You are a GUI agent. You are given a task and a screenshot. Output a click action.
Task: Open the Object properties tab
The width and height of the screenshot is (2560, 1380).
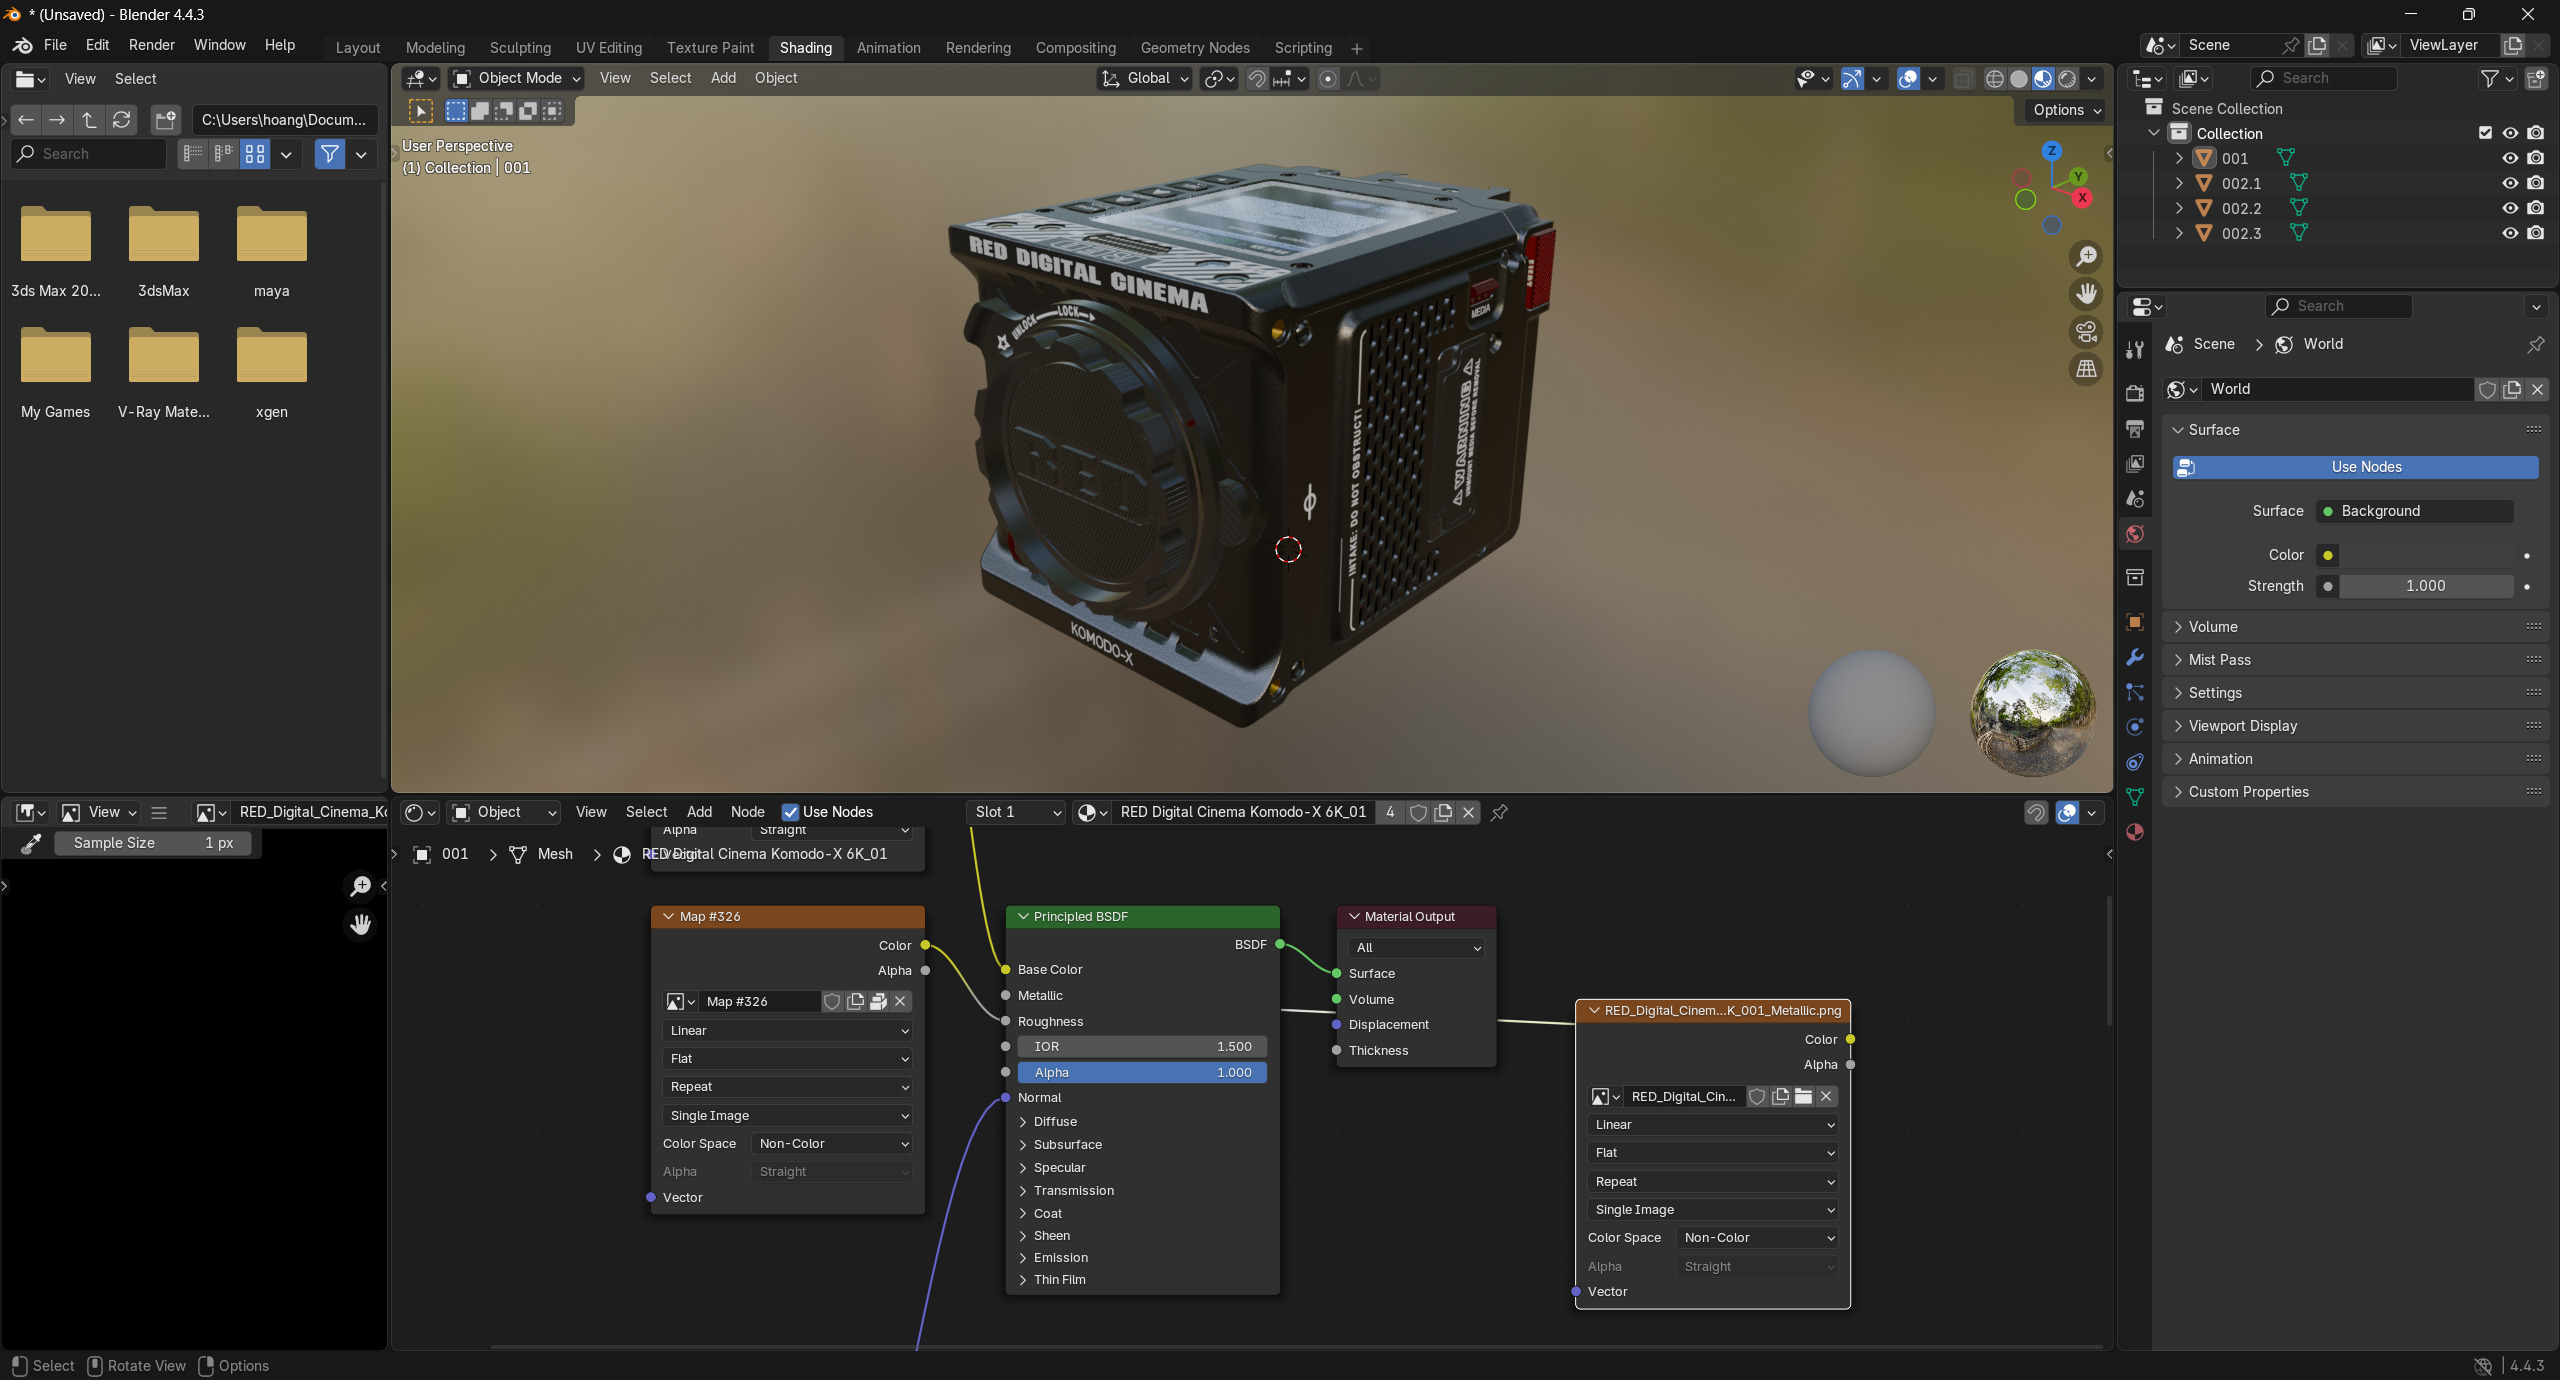[2135, 622]
